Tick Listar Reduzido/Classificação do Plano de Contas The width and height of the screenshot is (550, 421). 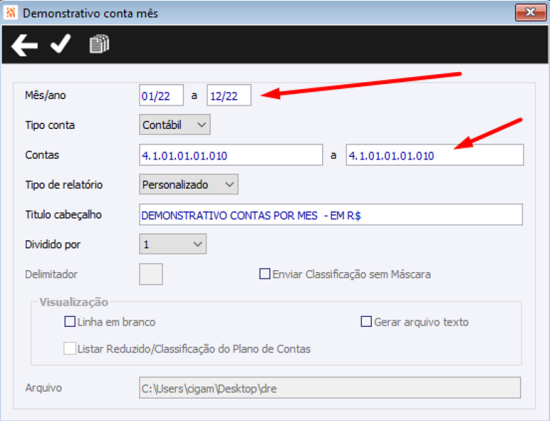[69, 348]
